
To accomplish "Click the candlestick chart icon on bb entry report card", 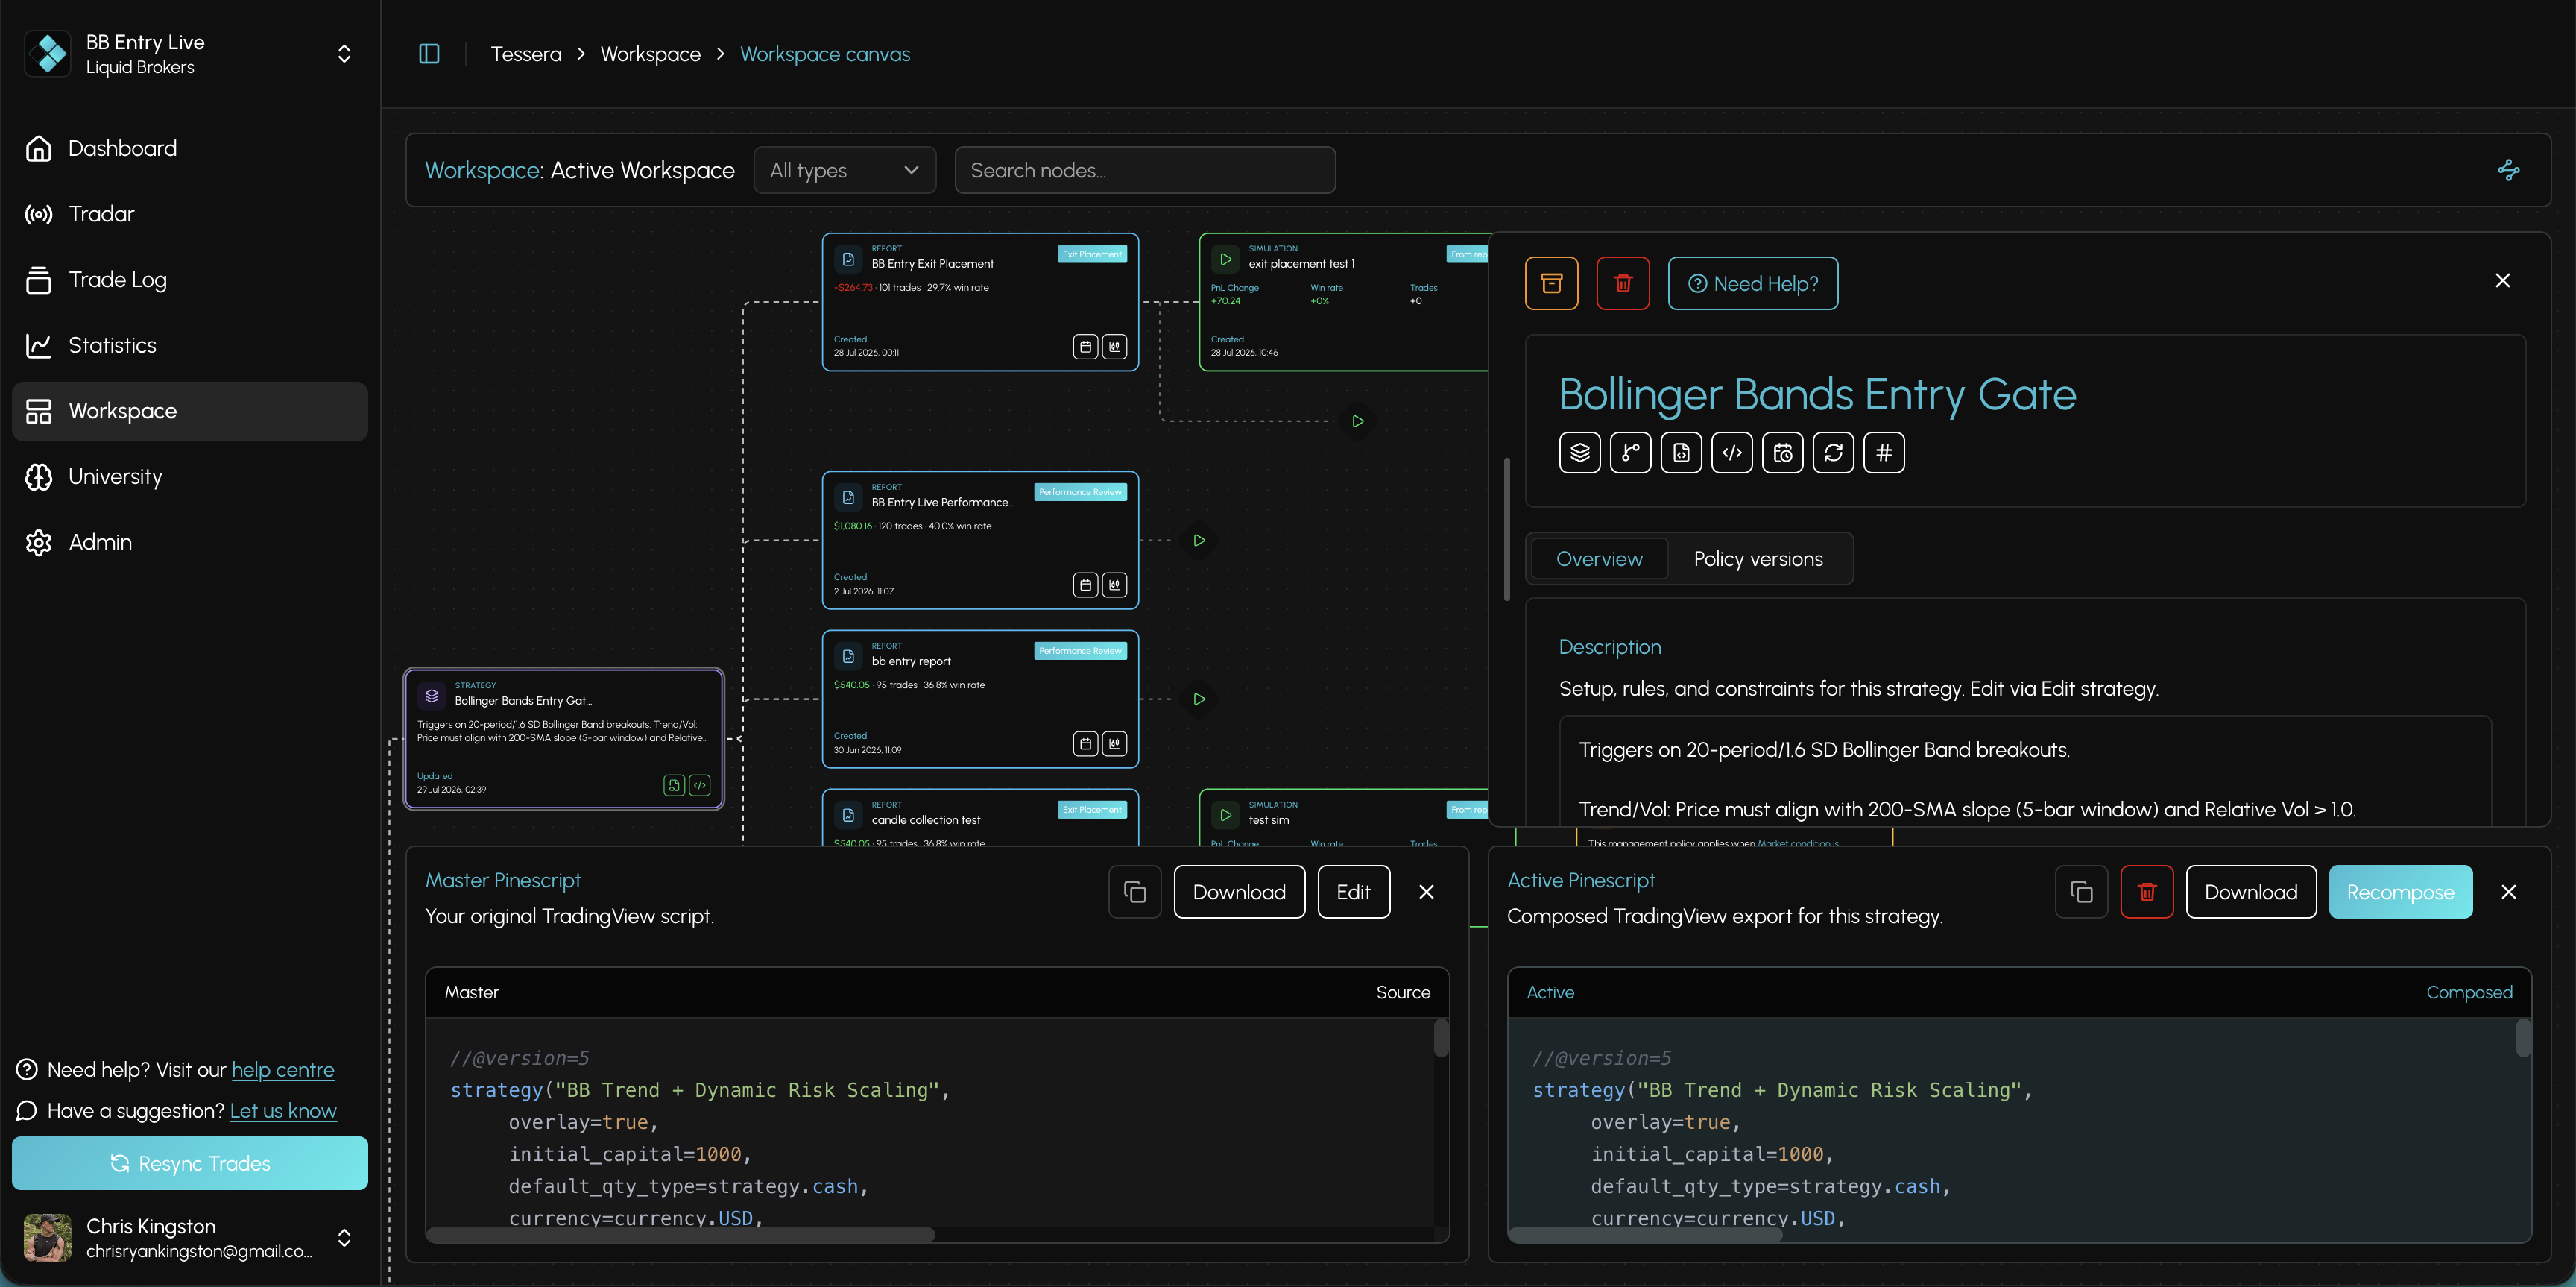I will (1114, 744).
